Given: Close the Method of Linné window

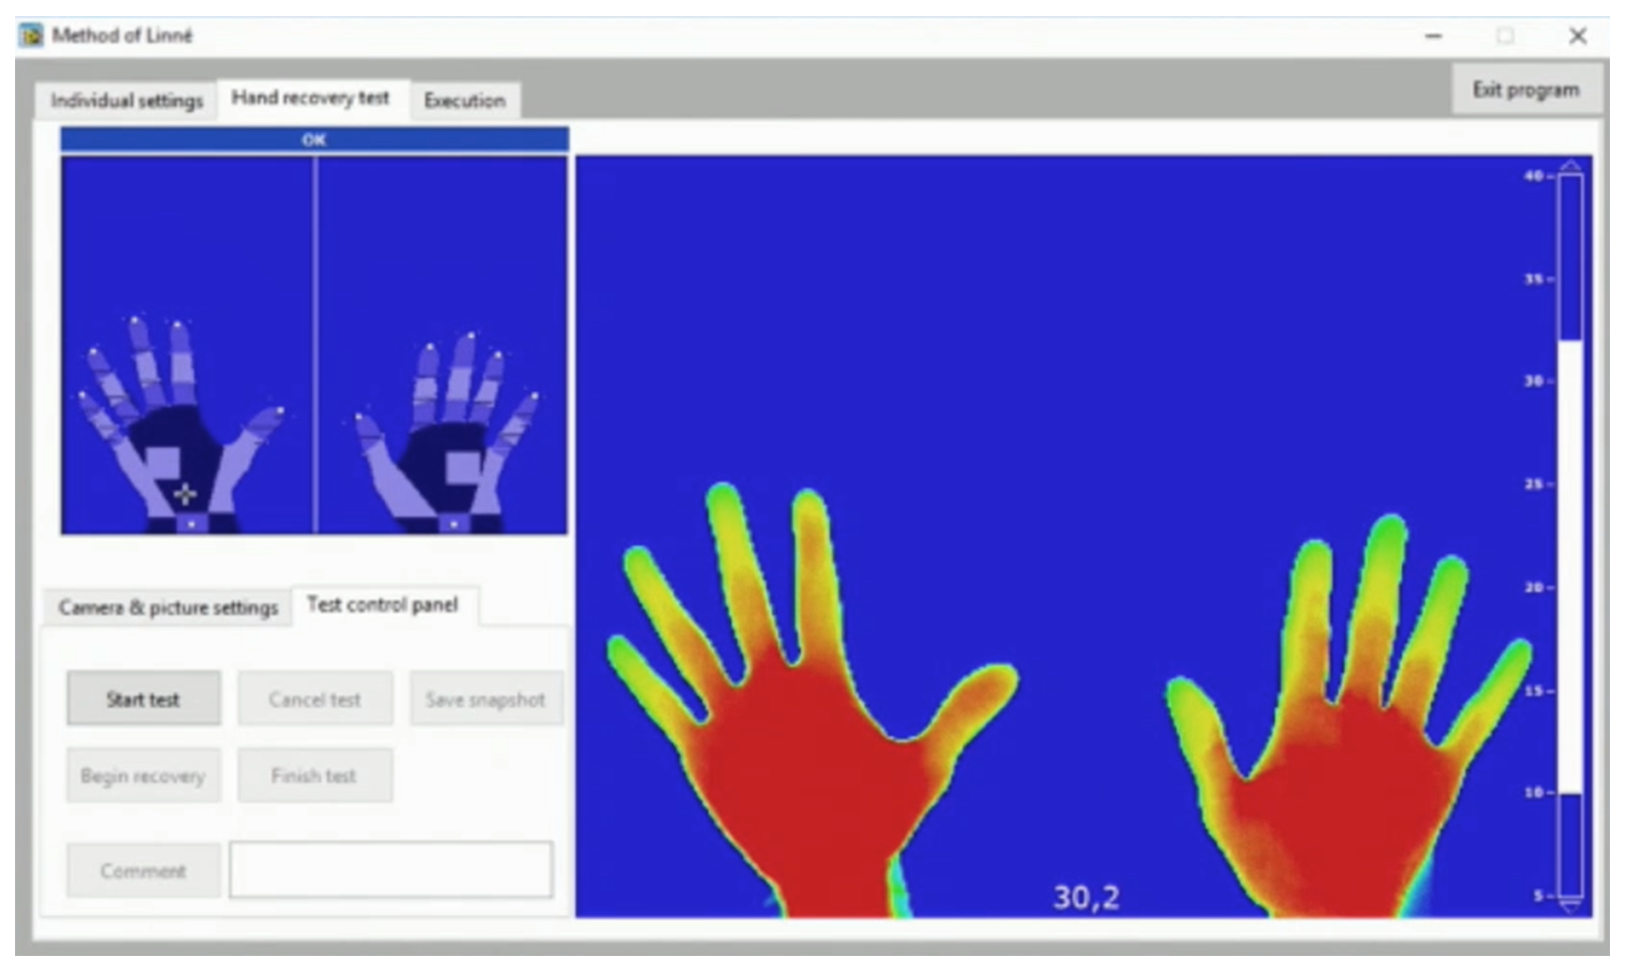Looking at the screenshot, I should pyautogui.click(x=1577, y=36).
